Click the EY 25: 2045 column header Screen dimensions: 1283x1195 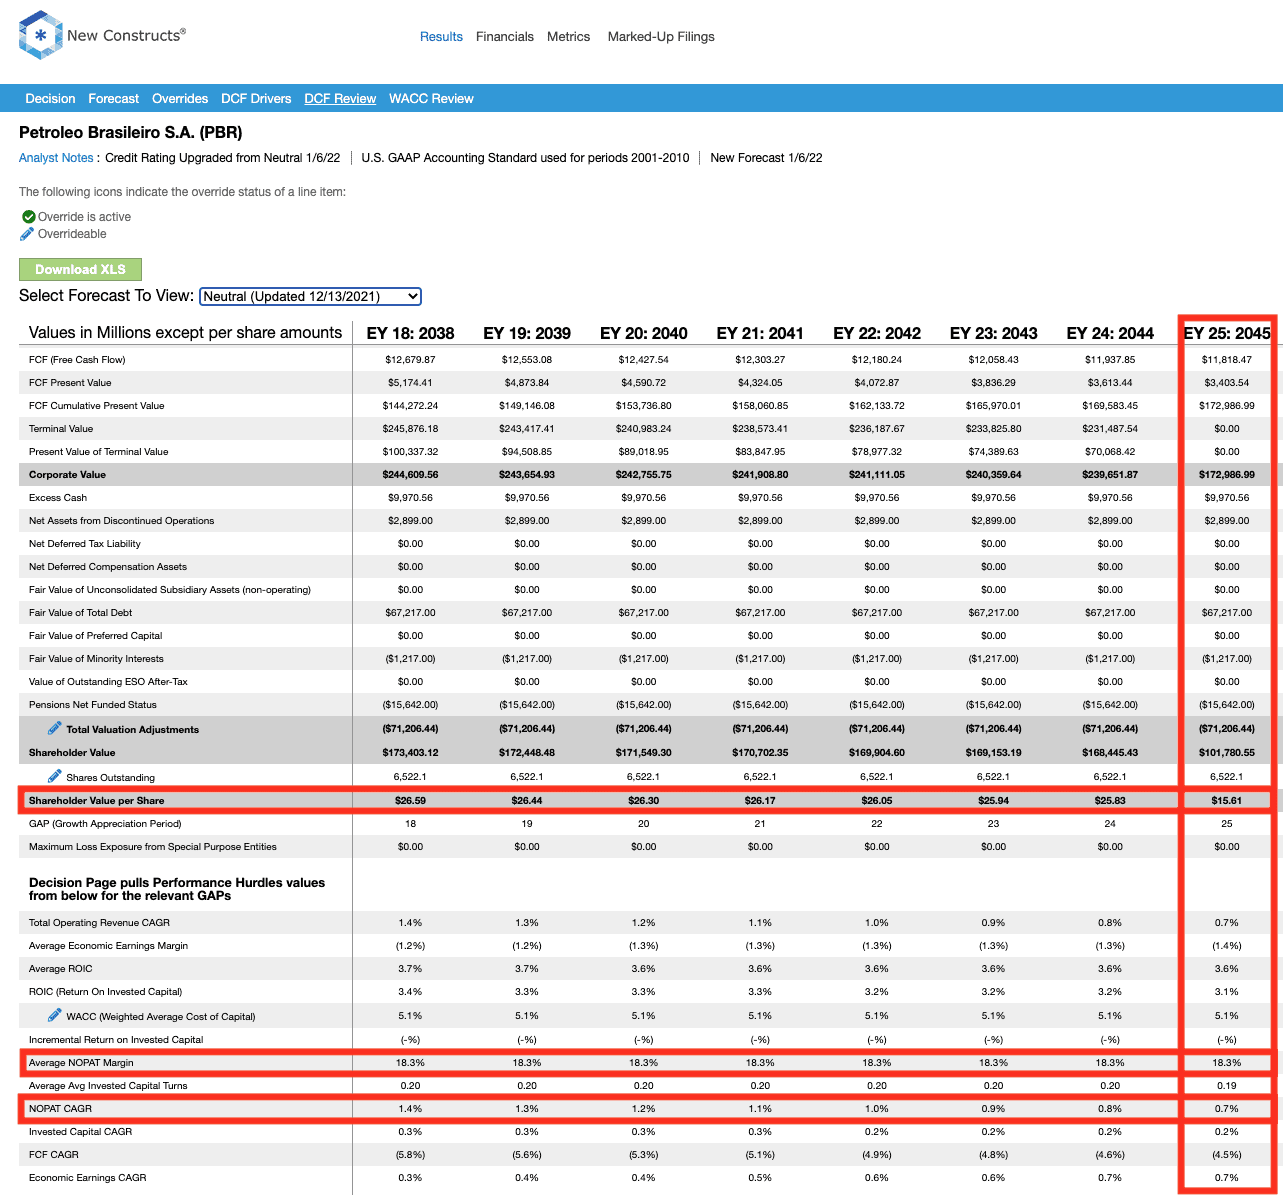click(x=1226, y=333)
